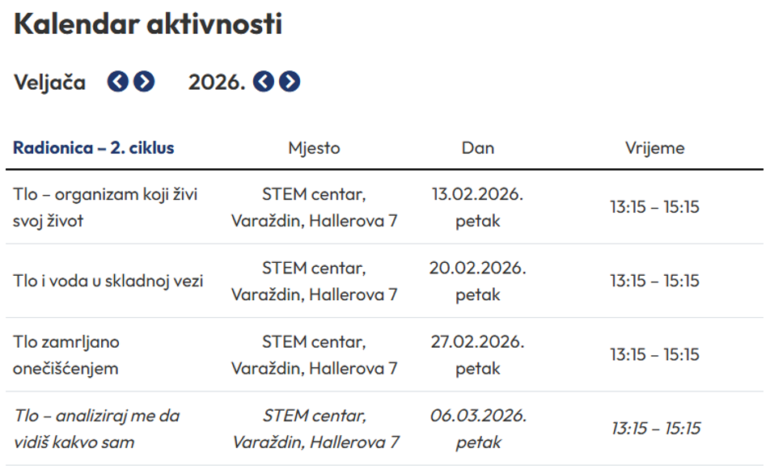The image size is (770, 474).
Task: Click the date 20.02.2026. petak
Action: pos(478,281)
